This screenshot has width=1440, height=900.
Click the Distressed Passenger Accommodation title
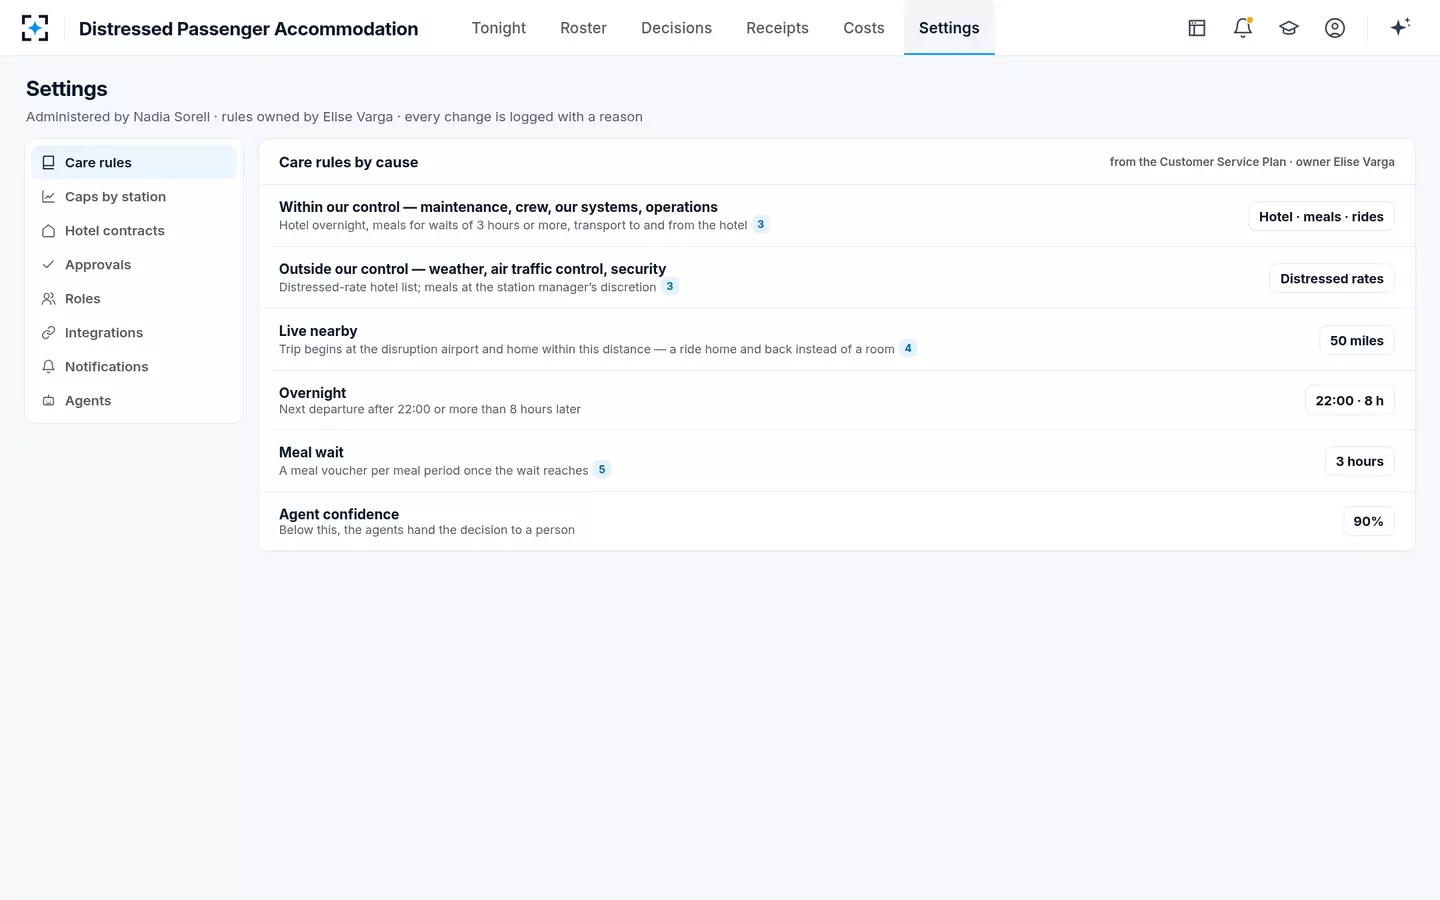[x=249, y=29]
